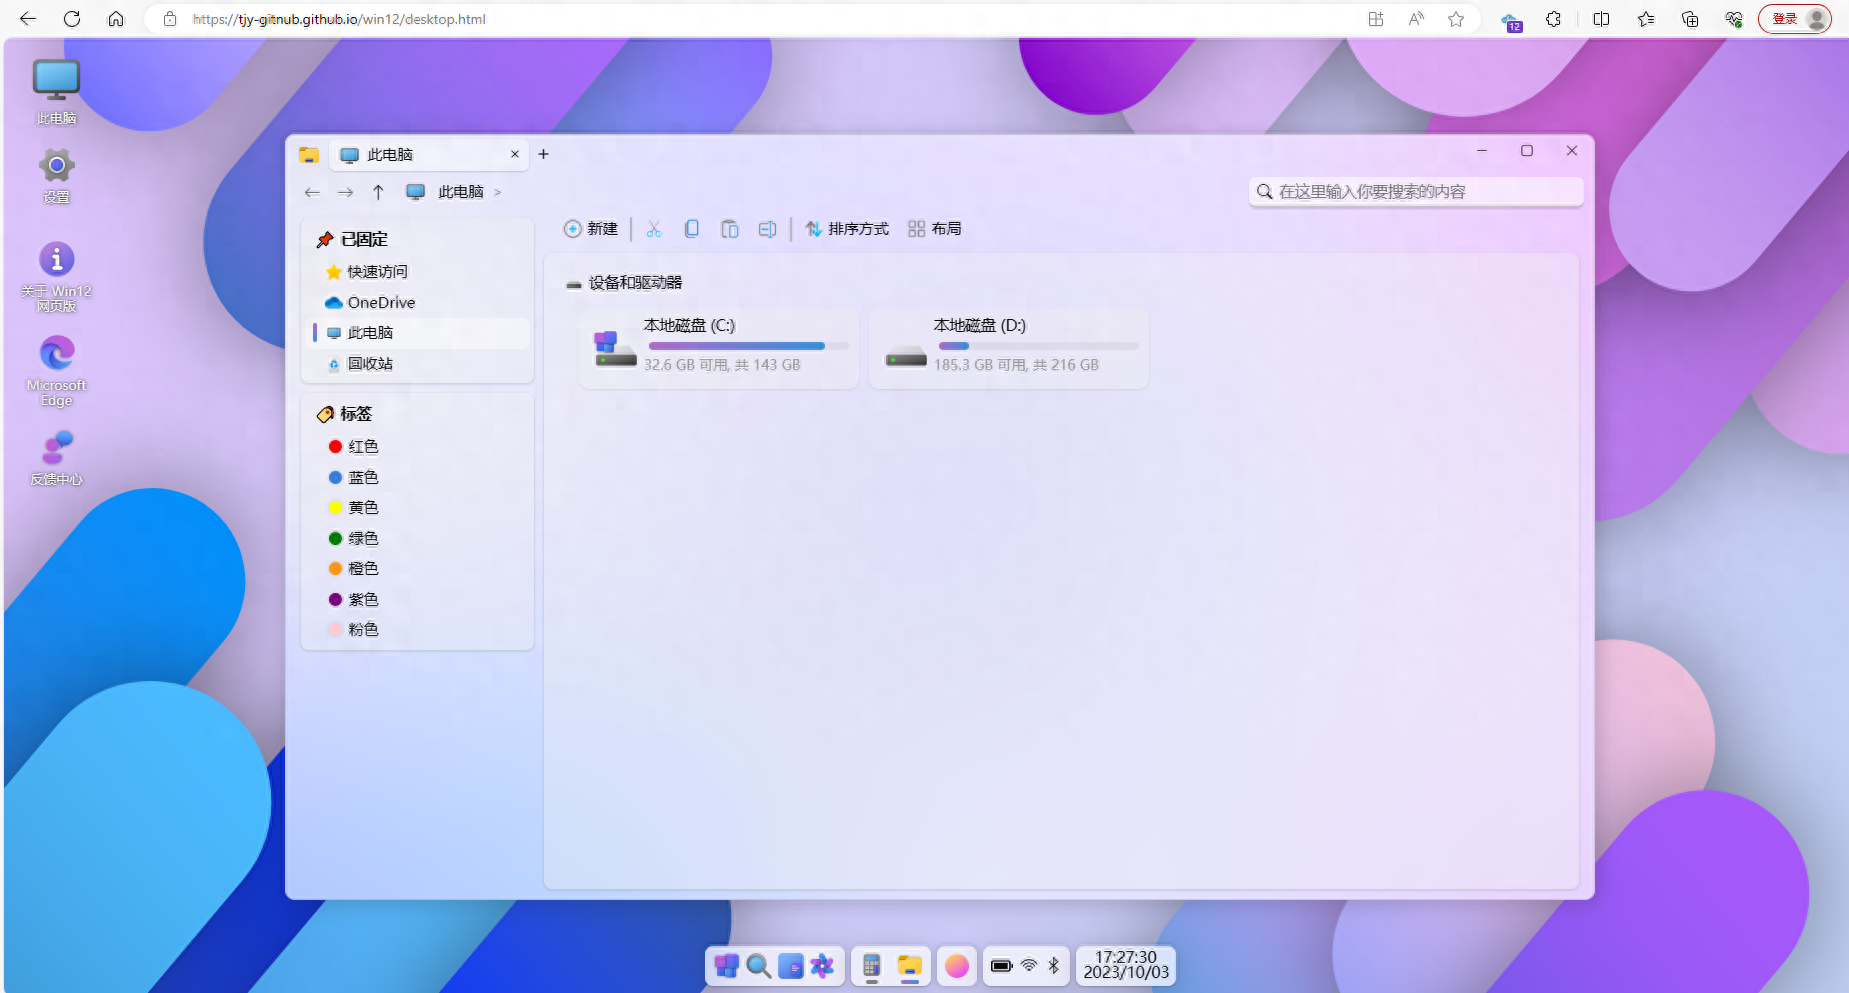Click the file explorer taskbar icon
Screen dimensions: 1849x993
click(x=909, y=966)
